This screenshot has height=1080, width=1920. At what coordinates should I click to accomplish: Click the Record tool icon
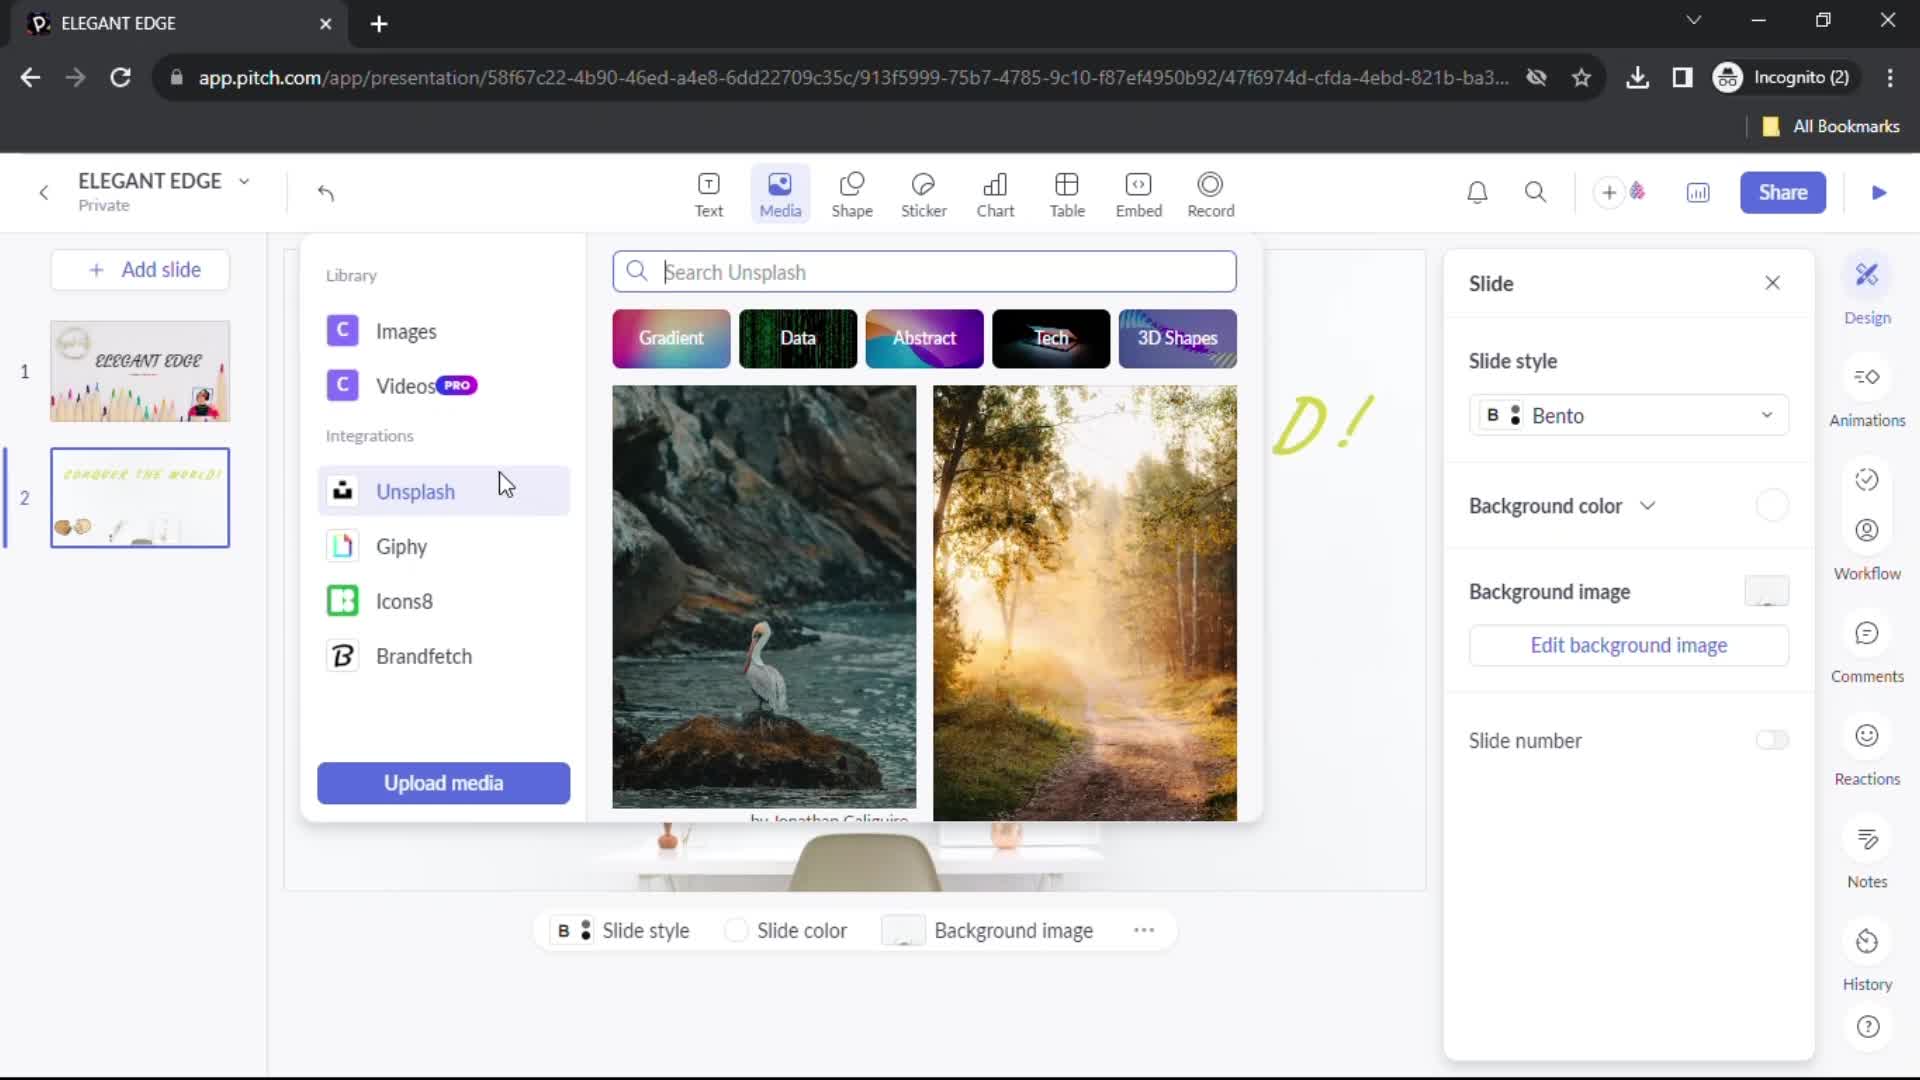coord(1209,193)
